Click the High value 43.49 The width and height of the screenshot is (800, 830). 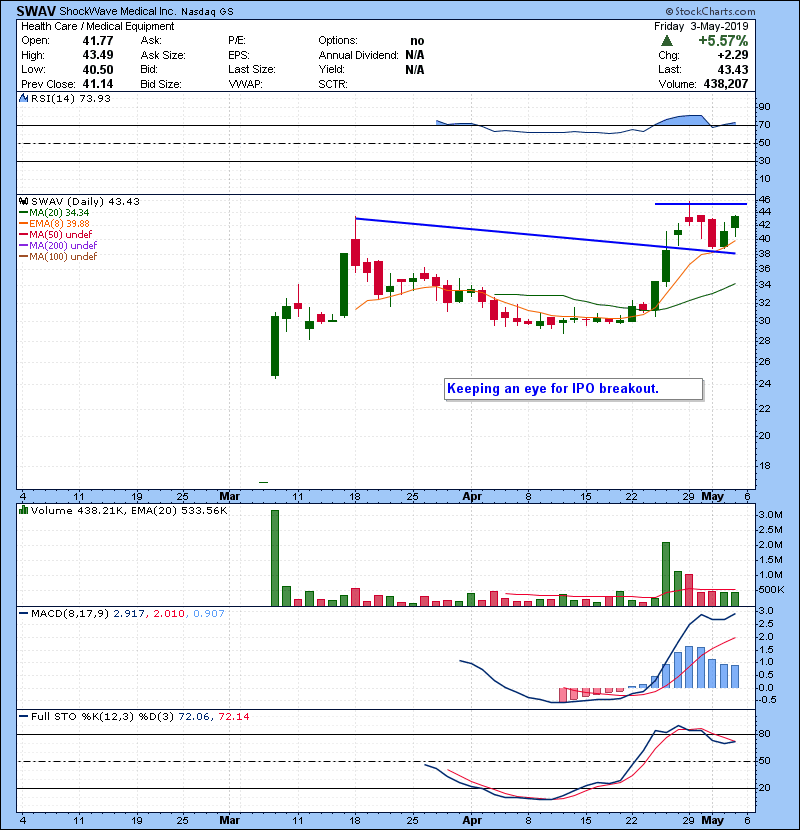[x=97, y=55]
